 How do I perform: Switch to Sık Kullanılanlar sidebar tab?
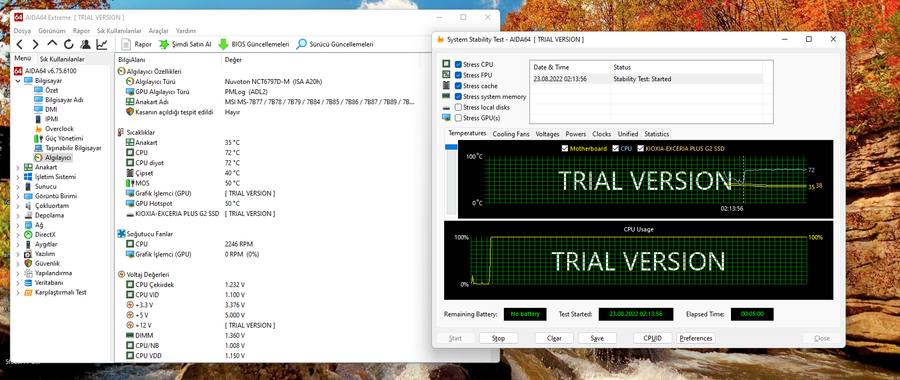point(61,59)
